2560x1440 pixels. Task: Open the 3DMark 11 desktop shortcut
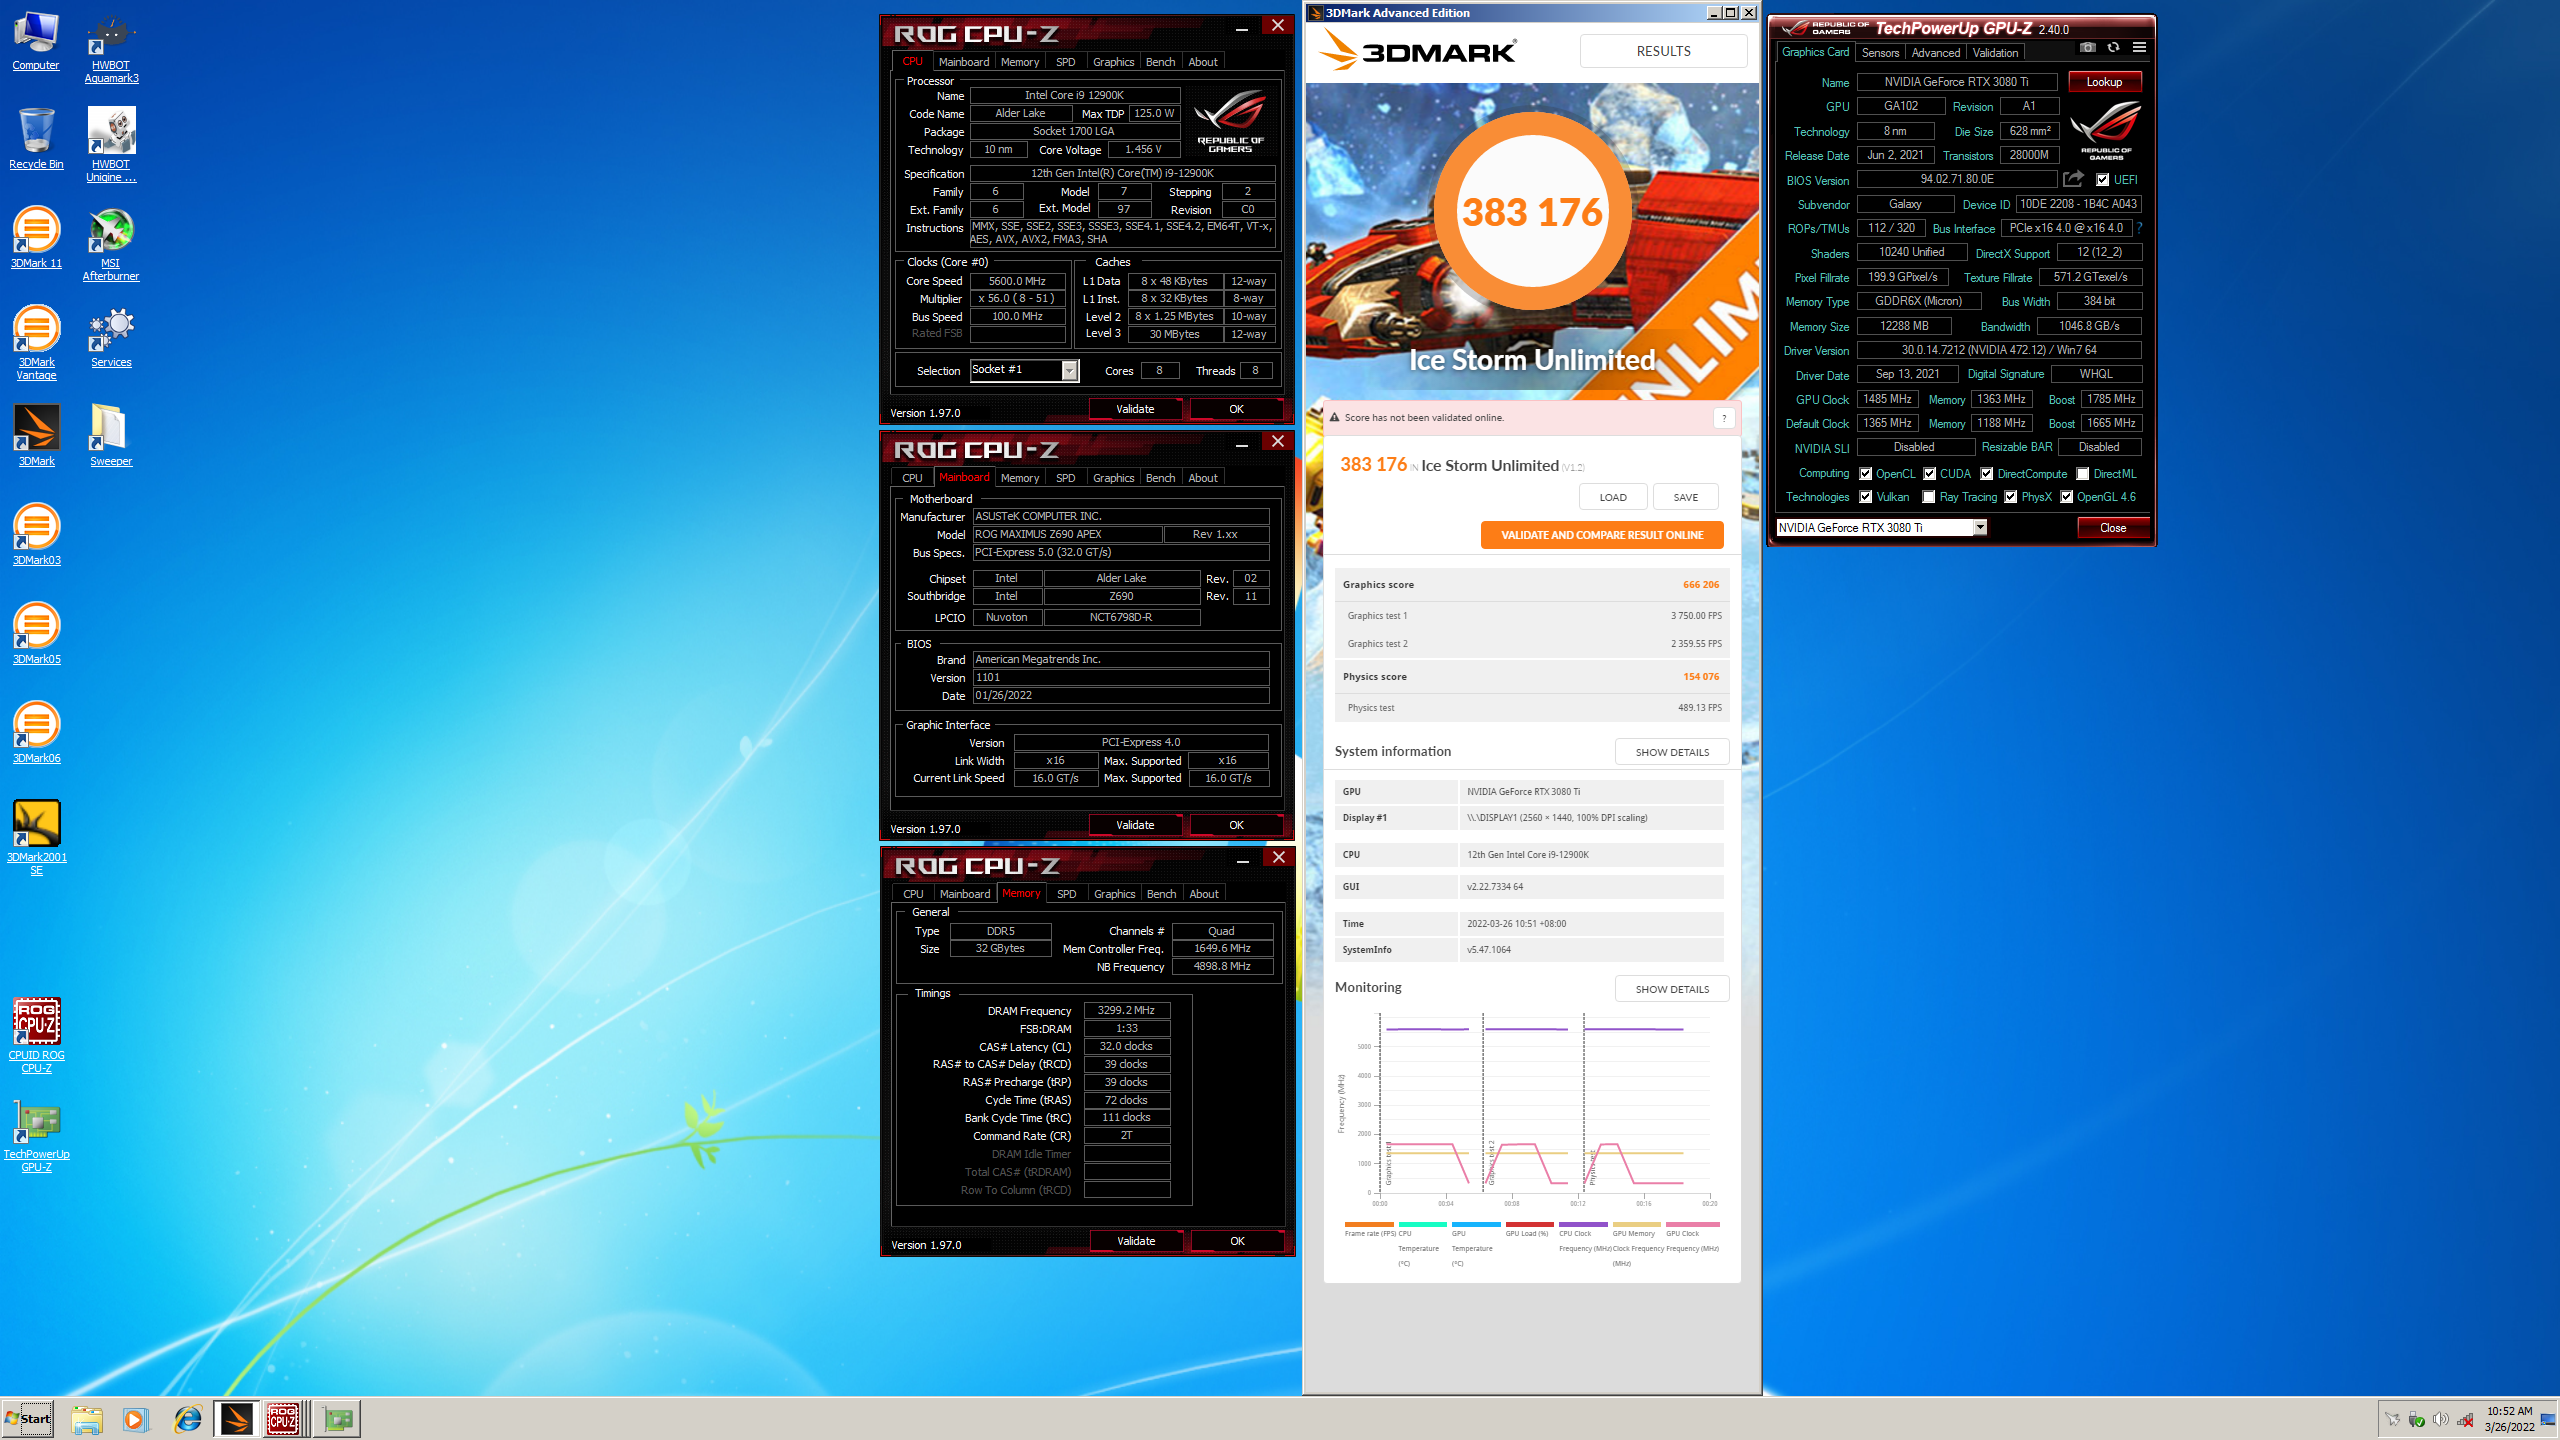coord(36,238)
